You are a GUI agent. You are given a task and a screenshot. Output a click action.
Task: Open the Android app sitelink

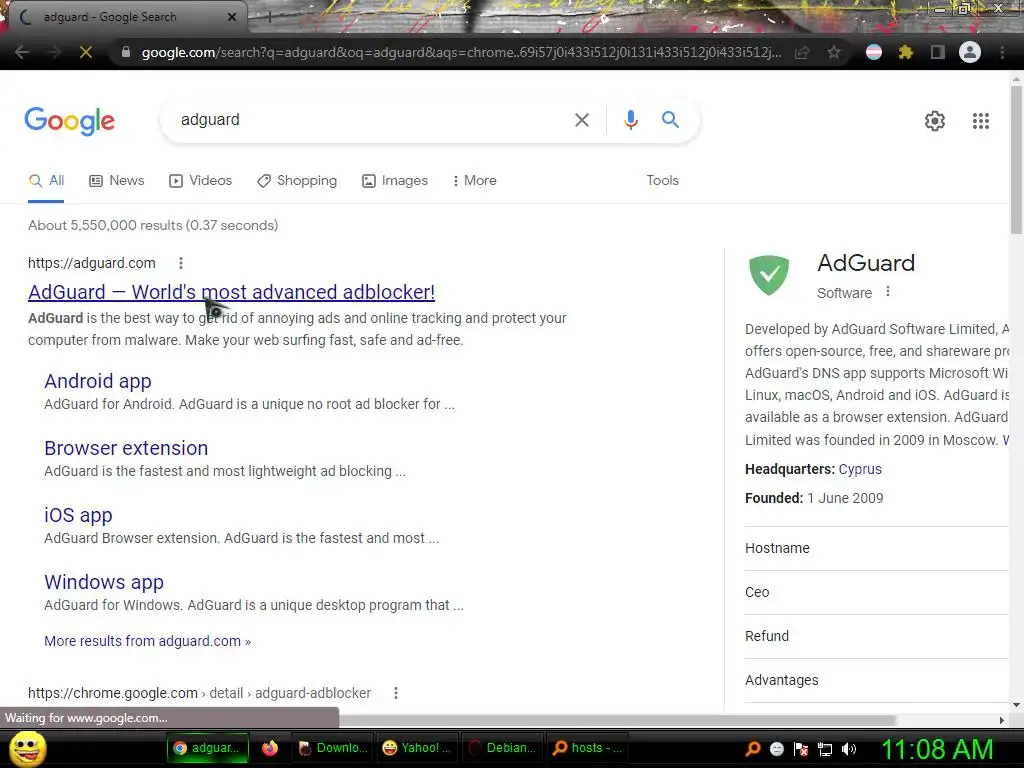coord(98,381)
